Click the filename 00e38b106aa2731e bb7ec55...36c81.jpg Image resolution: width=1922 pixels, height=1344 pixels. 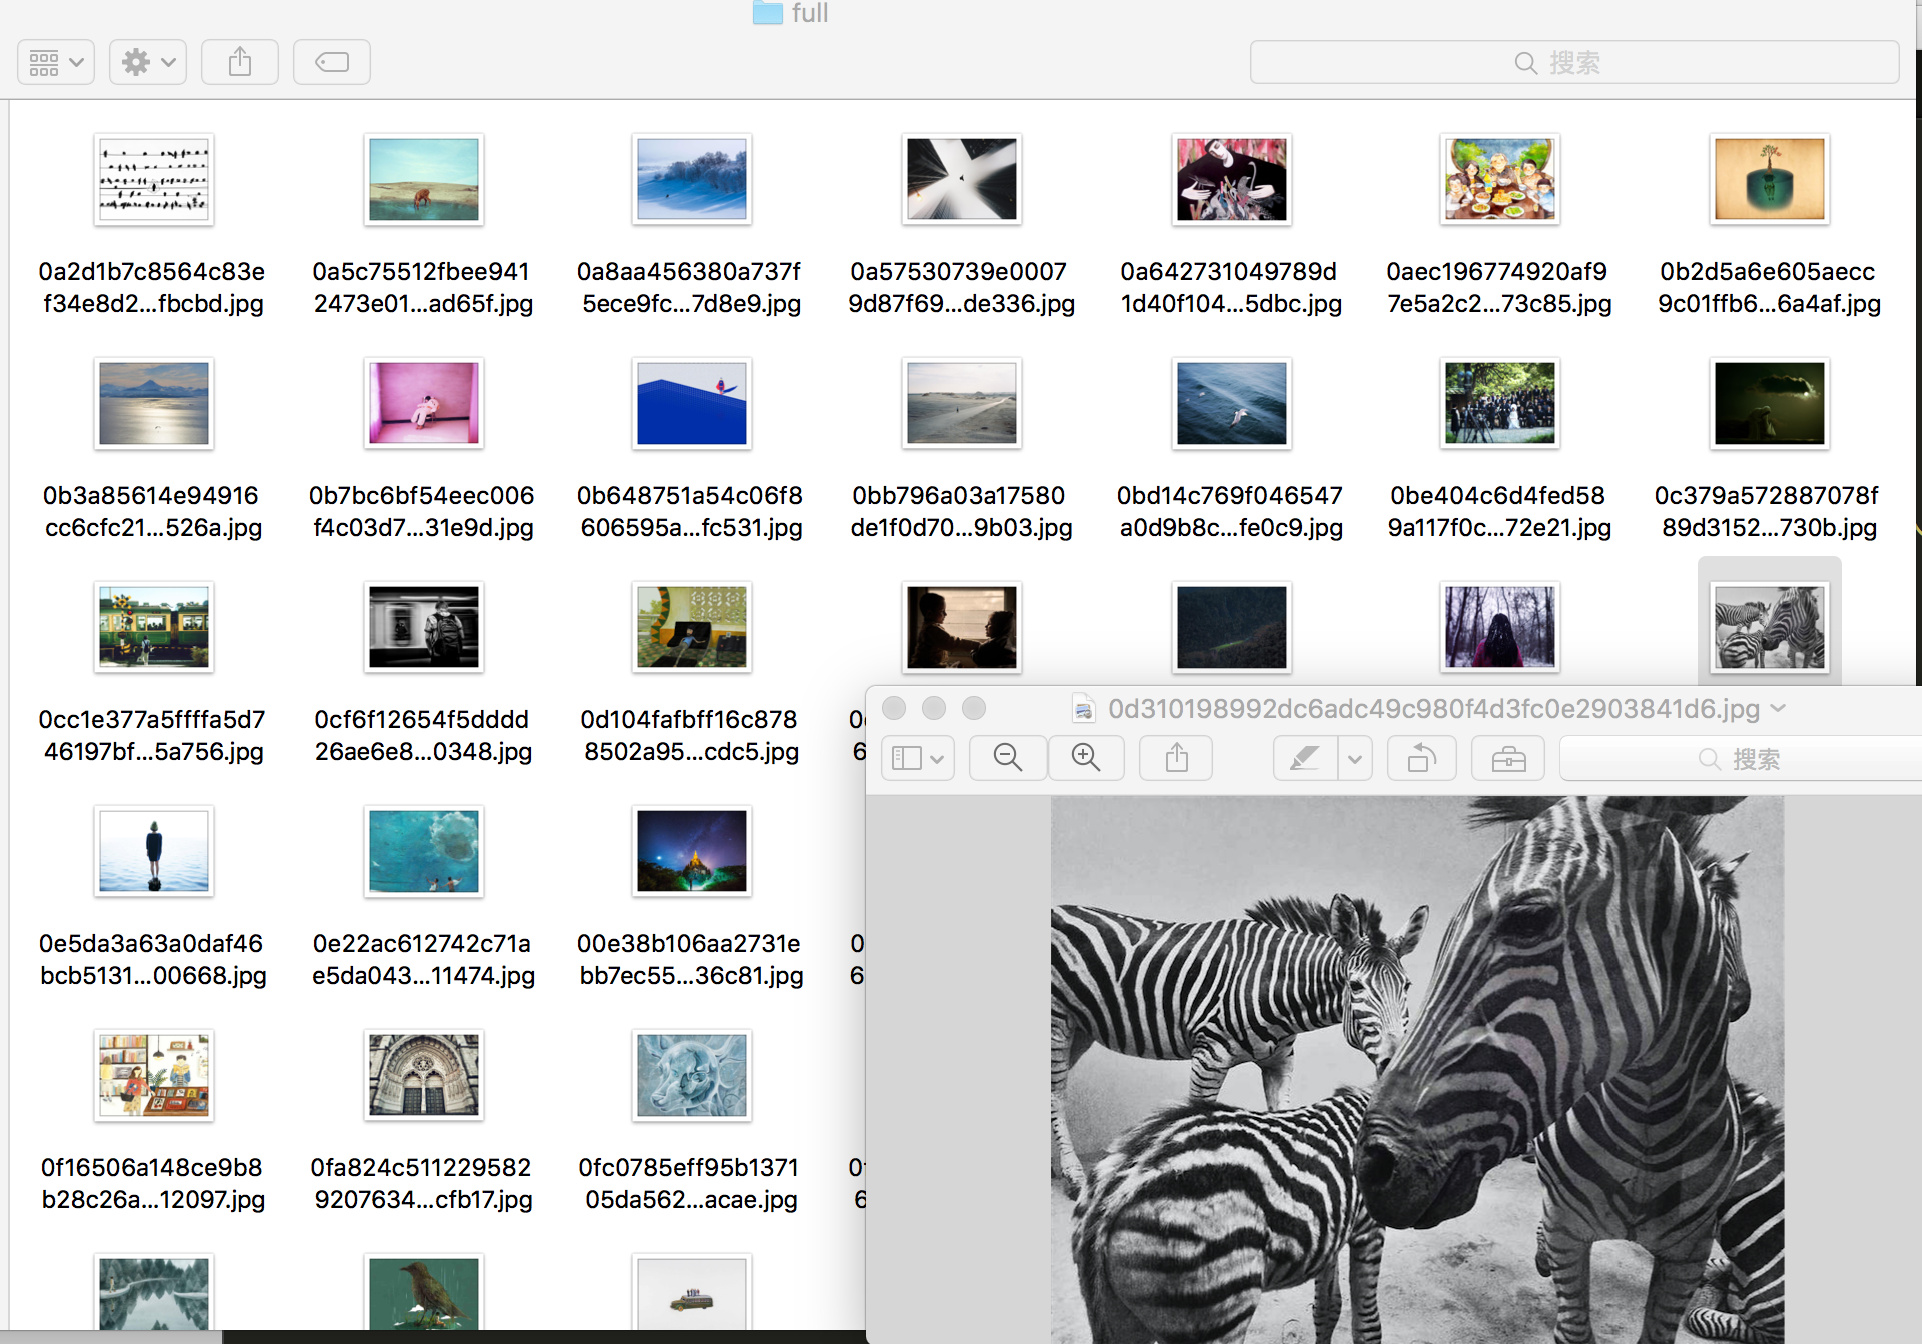pyautogui.click(x=691, y=959)
